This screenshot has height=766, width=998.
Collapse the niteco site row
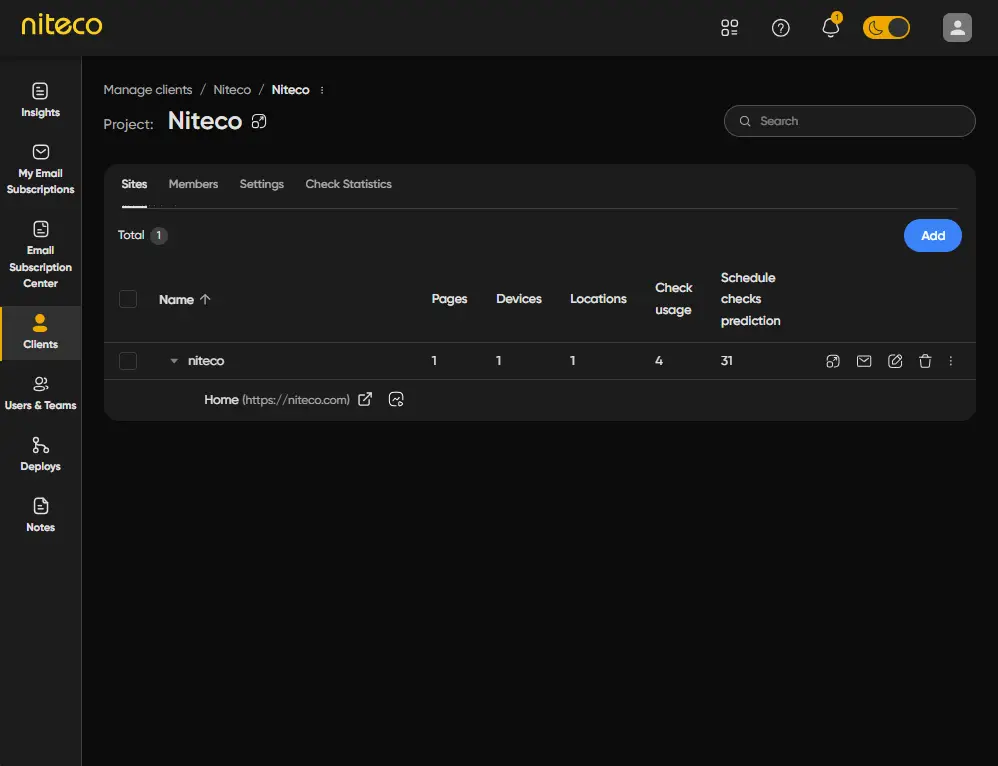(x=174, y=361)
